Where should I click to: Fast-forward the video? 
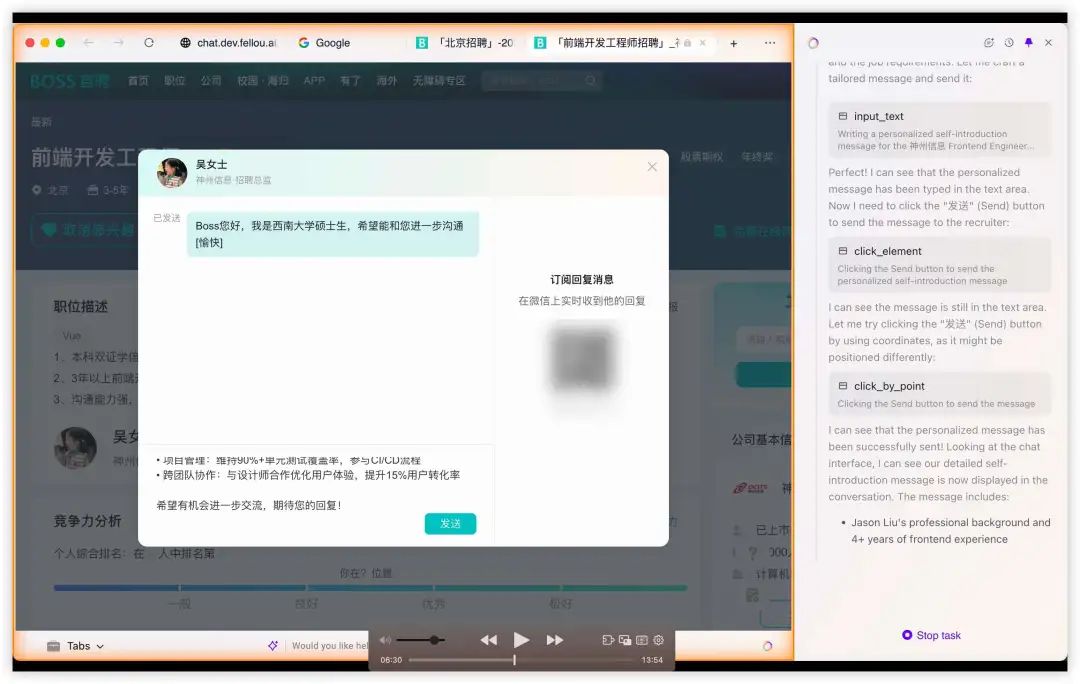(556, 640)
